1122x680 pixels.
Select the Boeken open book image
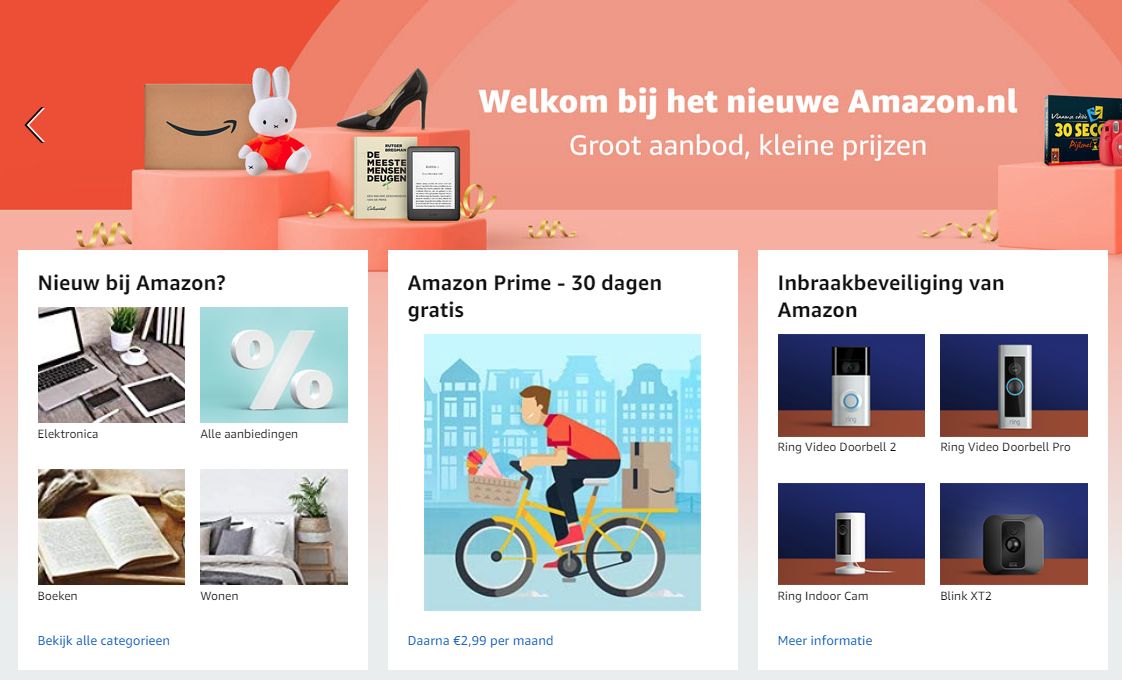111,527
